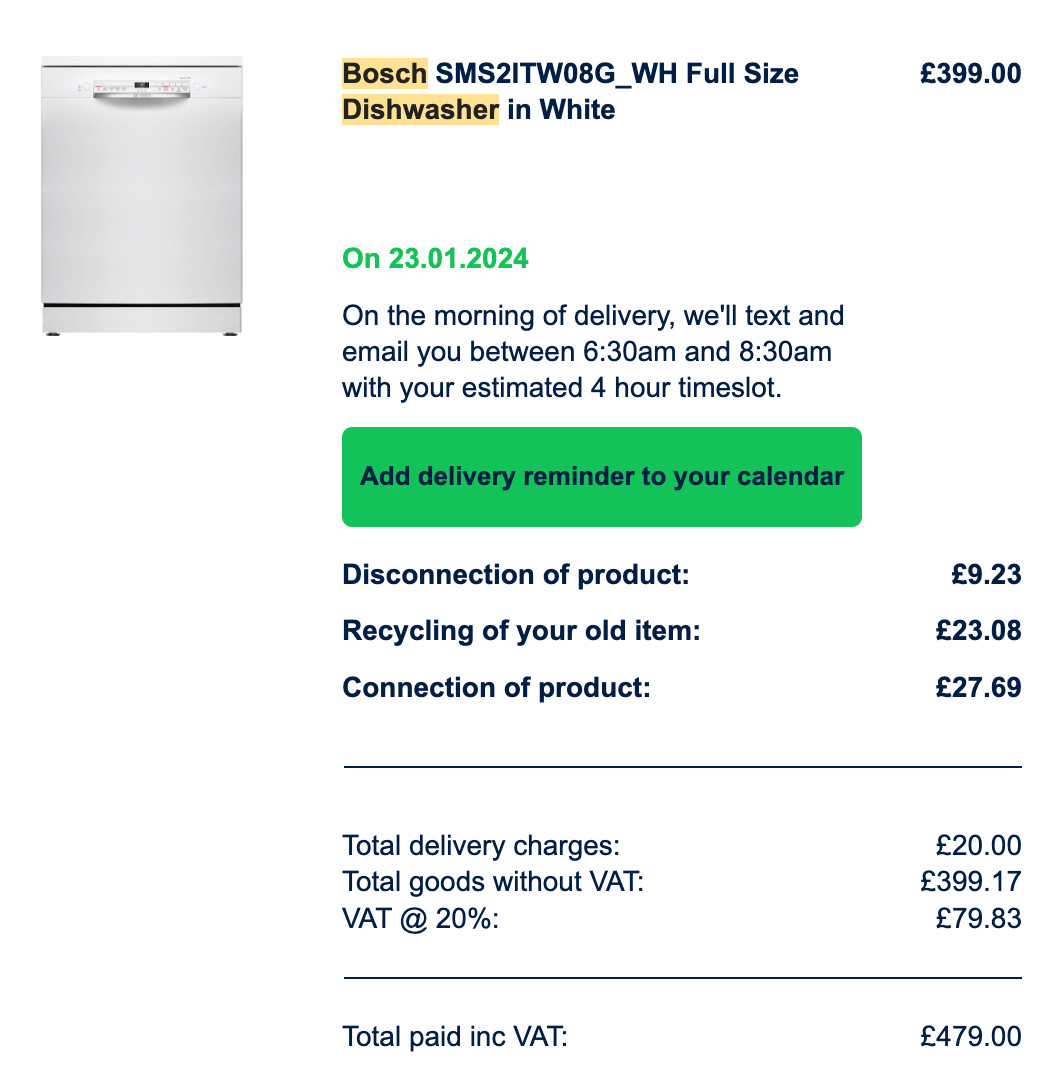Select the Disconnection of product label
1062x1082 pixels.
(x=516, y=575)
